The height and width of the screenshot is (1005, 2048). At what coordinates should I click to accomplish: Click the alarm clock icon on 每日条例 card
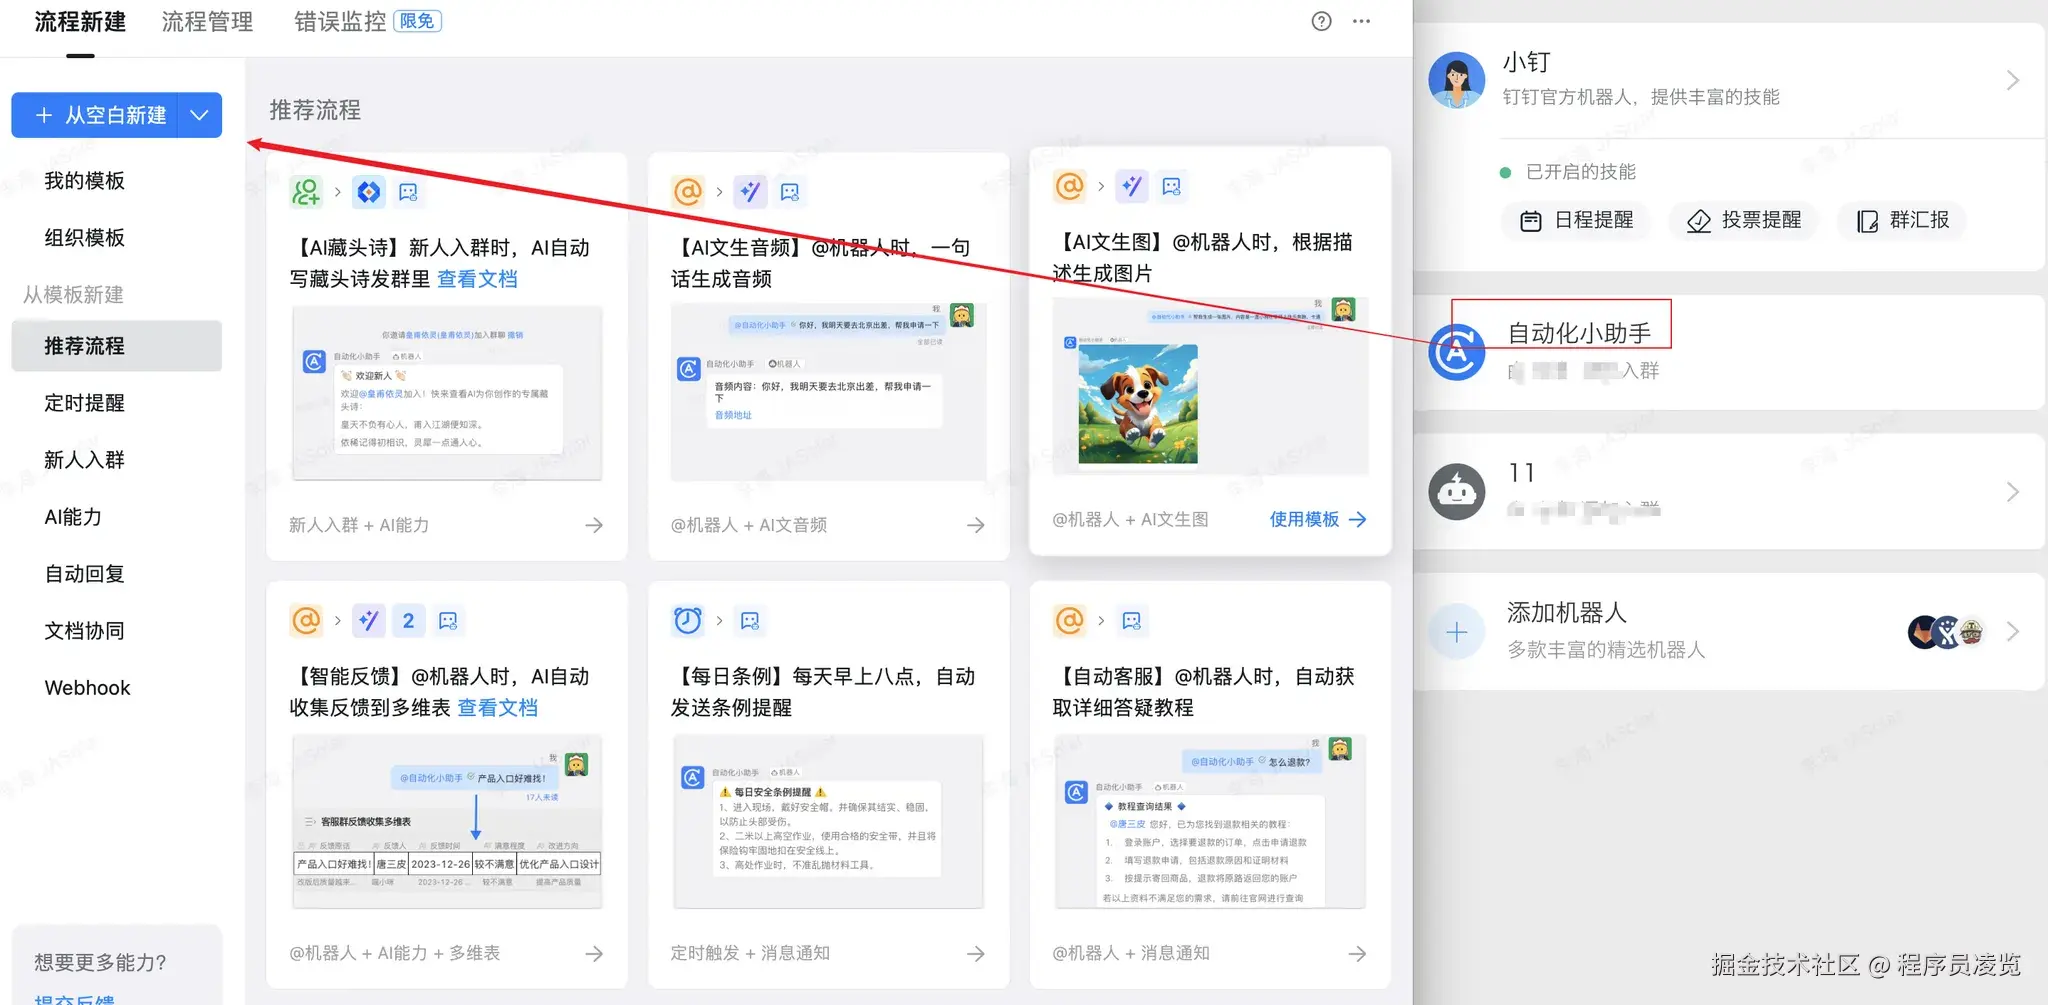(x=688, y=620)
